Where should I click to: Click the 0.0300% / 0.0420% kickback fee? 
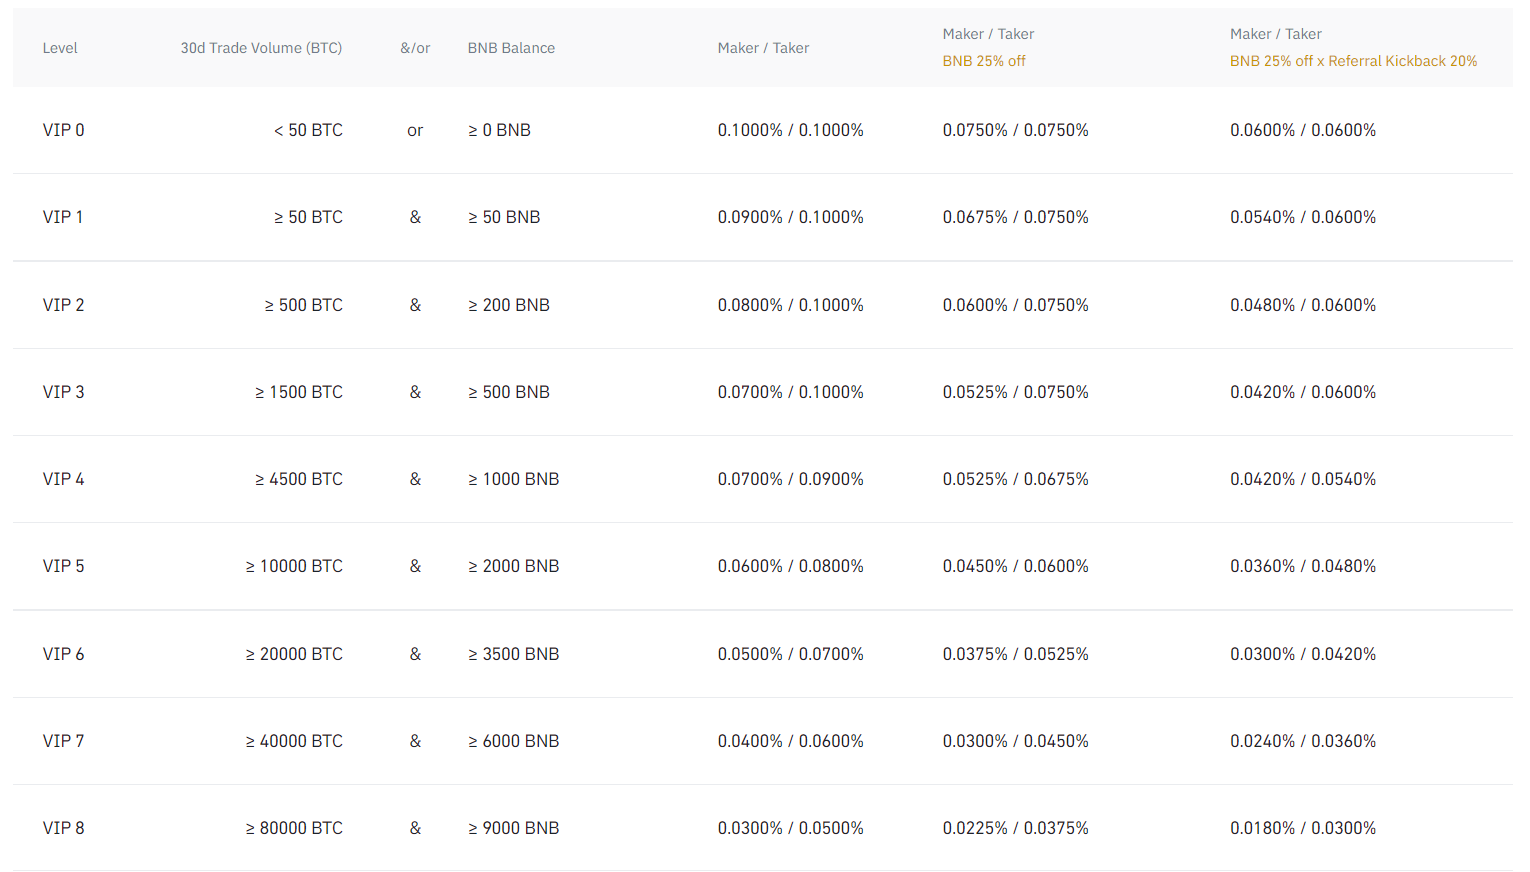tap(1303, 654)
